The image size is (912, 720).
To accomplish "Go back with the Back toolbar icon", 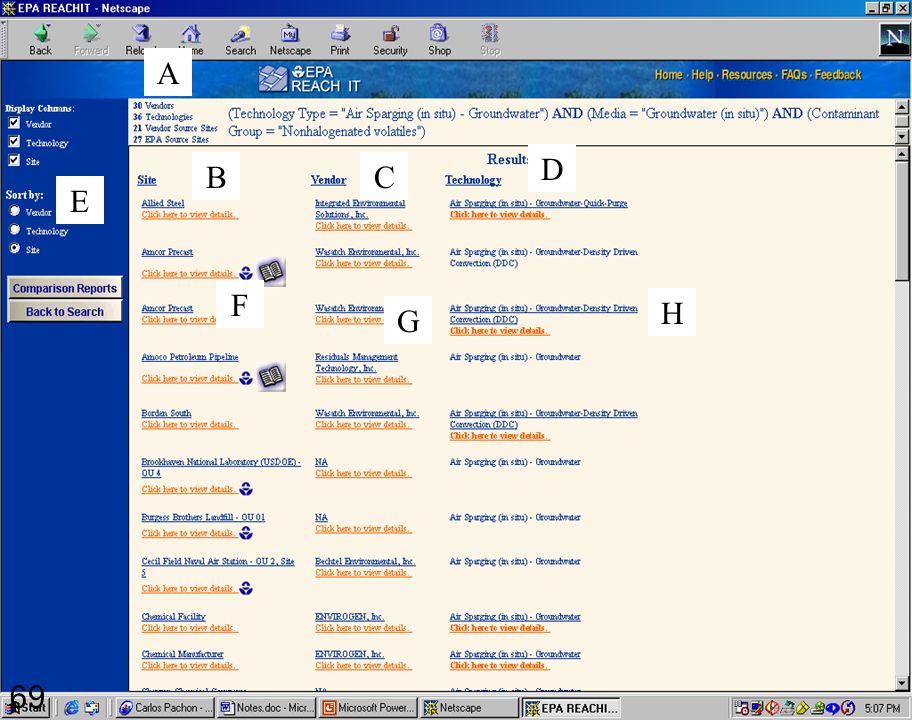I will pyautogui.click(x=41, y=34).
